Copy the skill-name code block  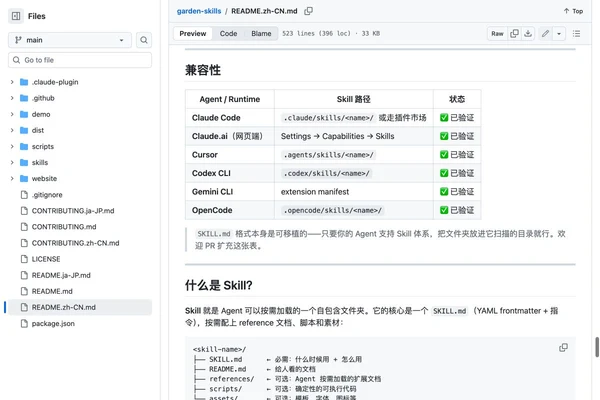[x=563, y=348]
